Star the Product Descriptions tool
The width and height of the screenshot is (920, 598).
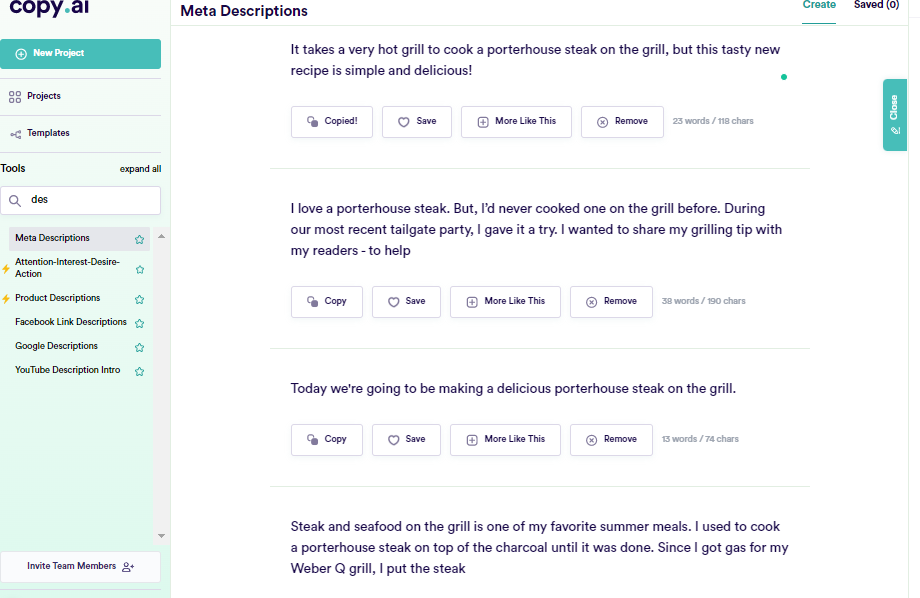pyautogui.click(x=140, y=299)
